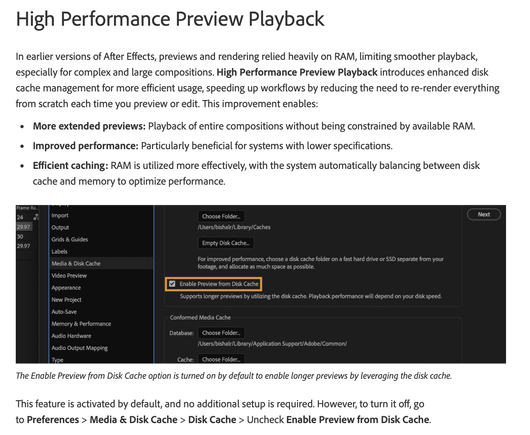Open Import preferences category
Viewport: 530px width, 435px height.
point(60,215)
